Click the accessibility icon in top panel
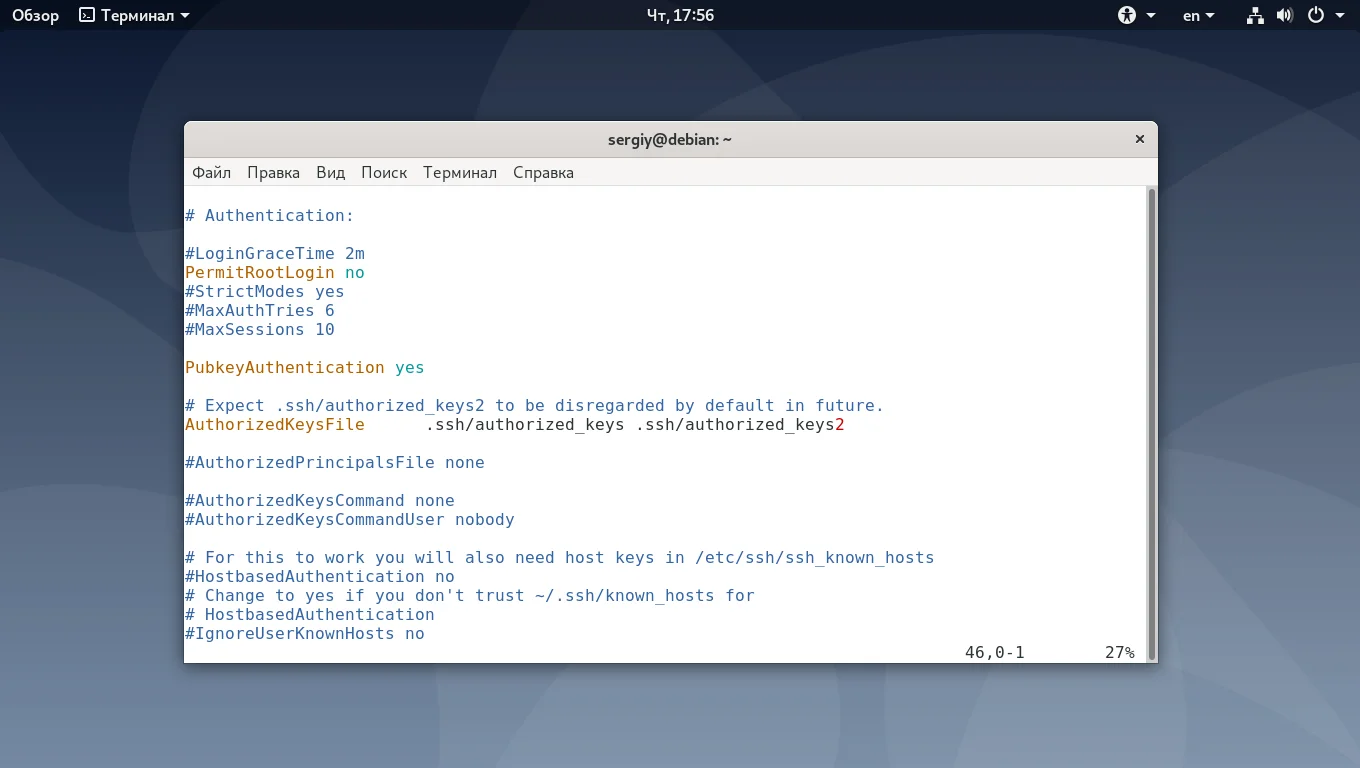This screenshot has width=1360, height=768. (1127, 15)
